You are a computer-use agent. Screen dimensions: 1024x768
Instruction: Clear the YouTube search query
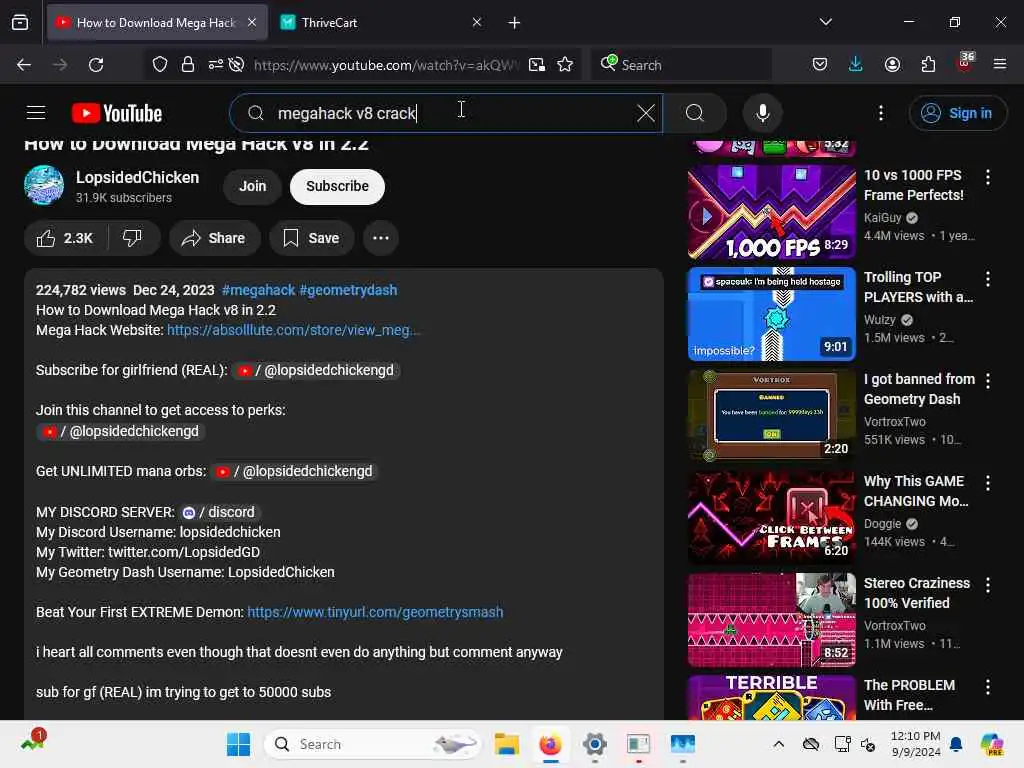[x=645, y=113]
